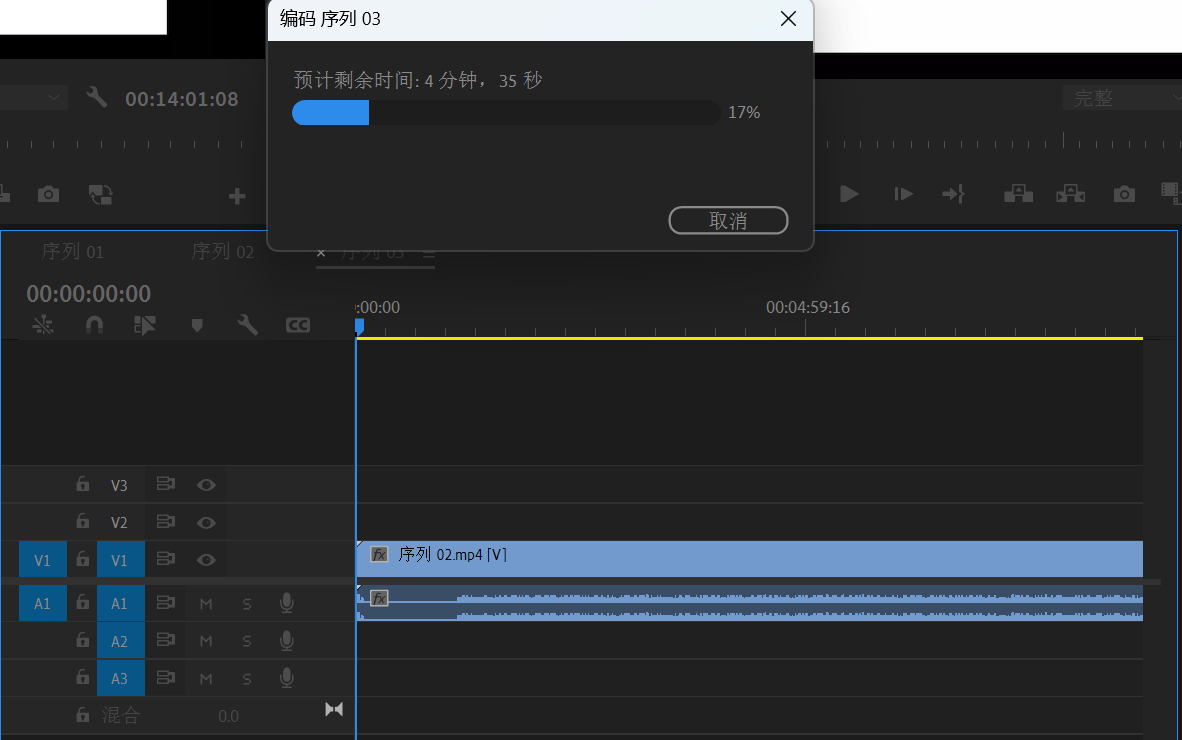The image size is (1182, 740).
Task: Toggle lock on track A2
Action: tap(83, 640)
